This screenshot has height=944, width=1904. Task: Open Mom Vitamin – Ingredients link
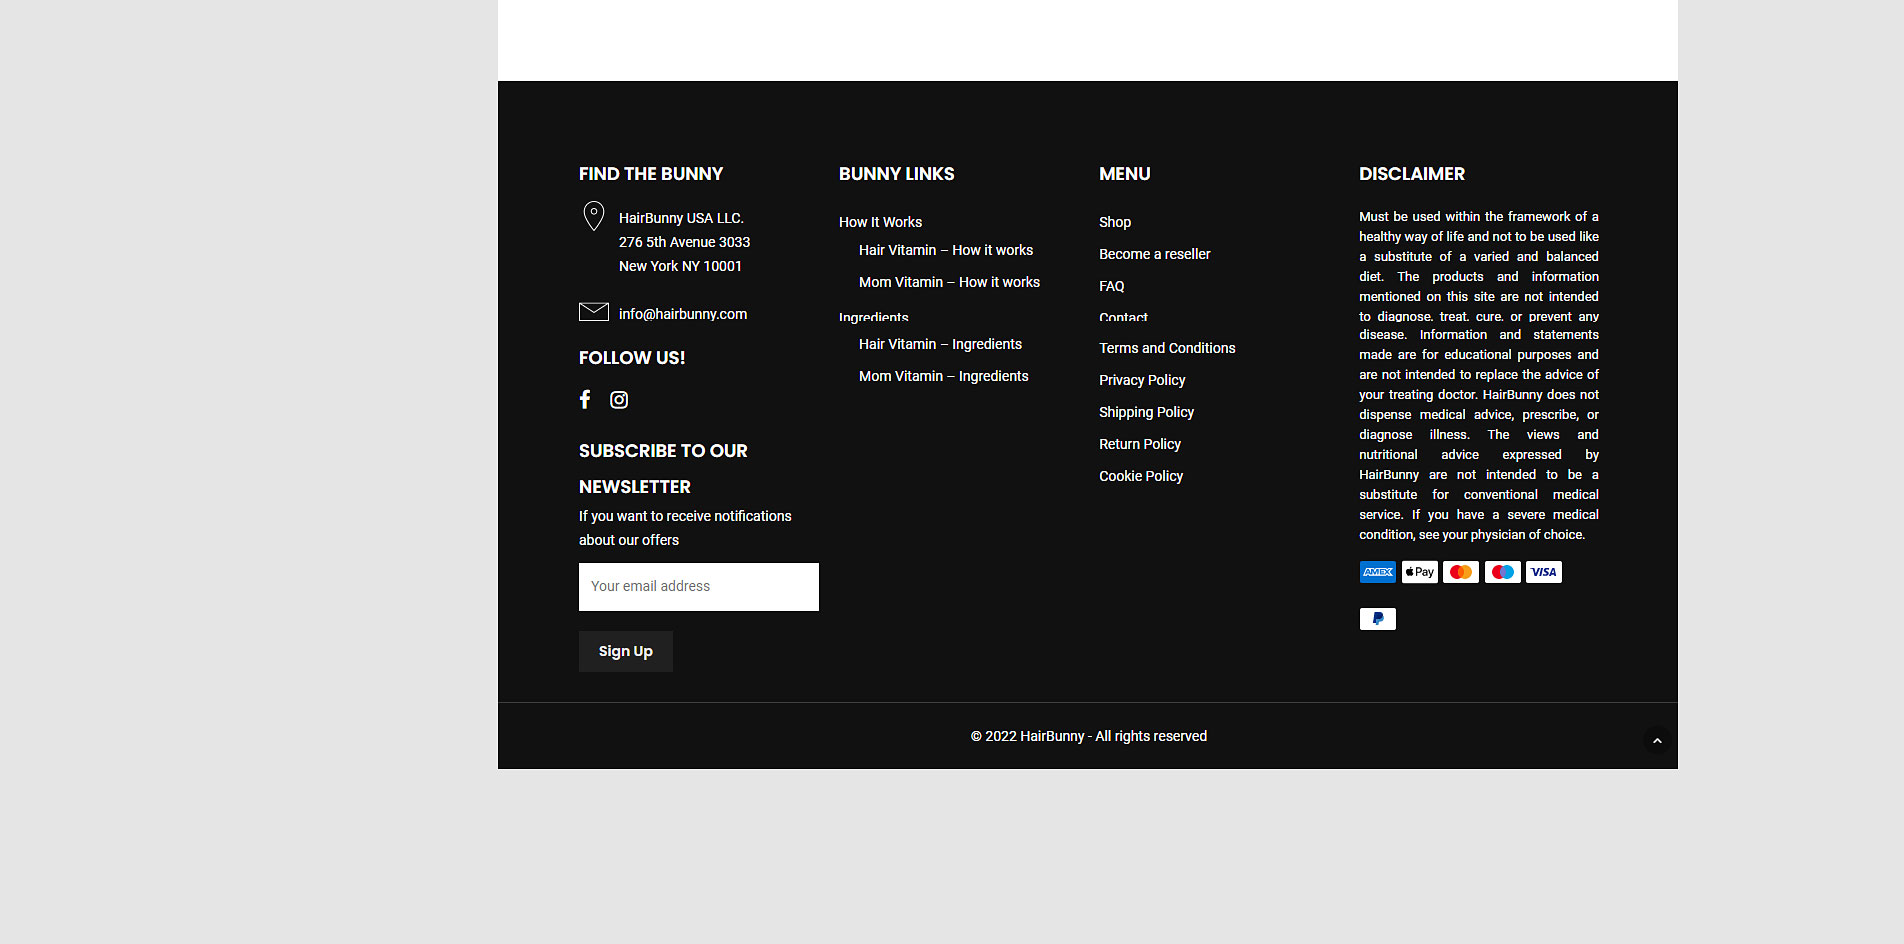point(943,376)
